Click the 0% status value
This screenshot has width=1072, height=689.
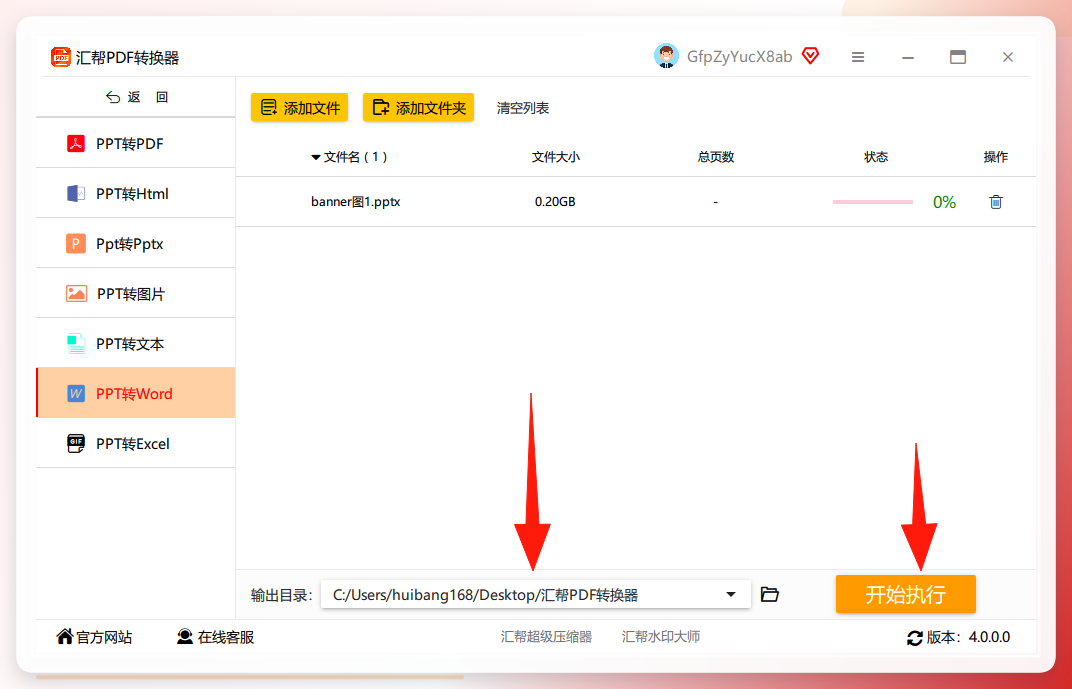coord(944,202)
